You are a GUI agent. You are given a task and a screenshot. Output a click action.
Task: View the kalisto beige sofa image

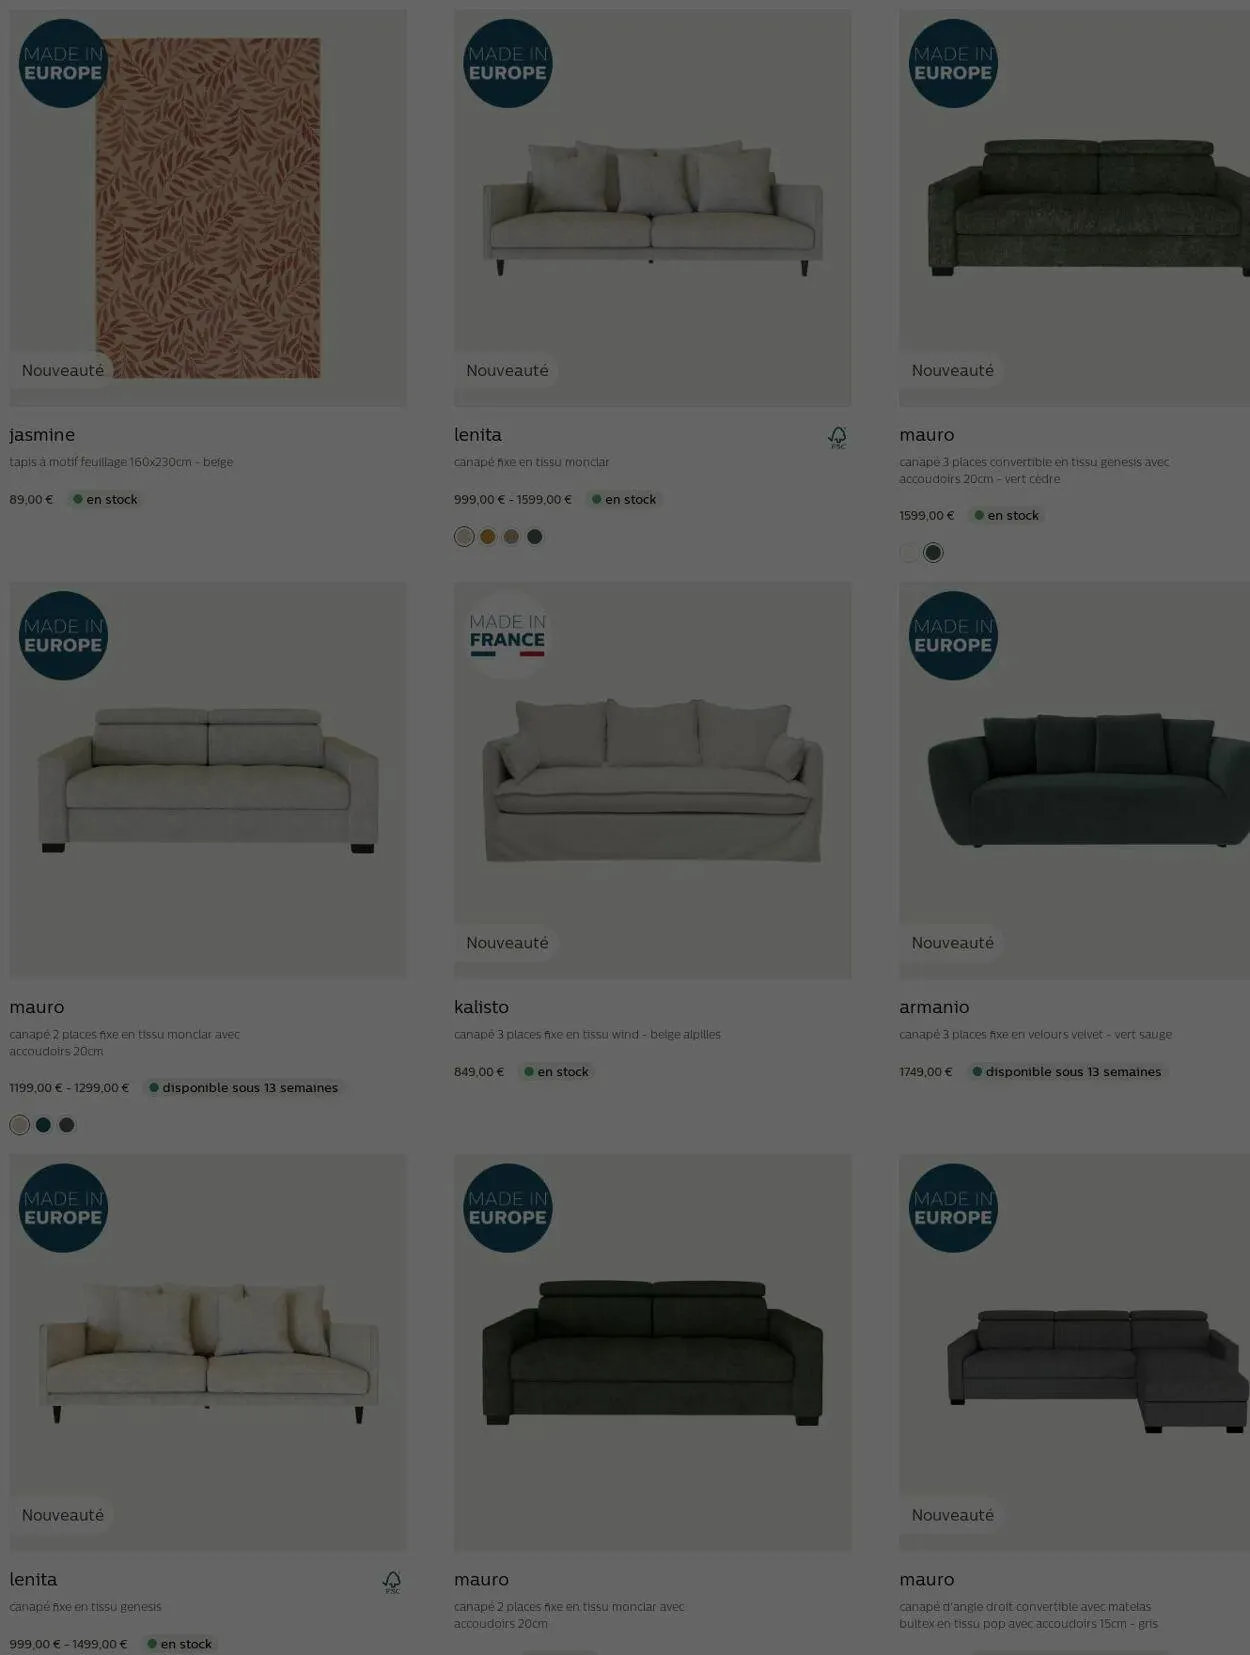click(653, 780)
